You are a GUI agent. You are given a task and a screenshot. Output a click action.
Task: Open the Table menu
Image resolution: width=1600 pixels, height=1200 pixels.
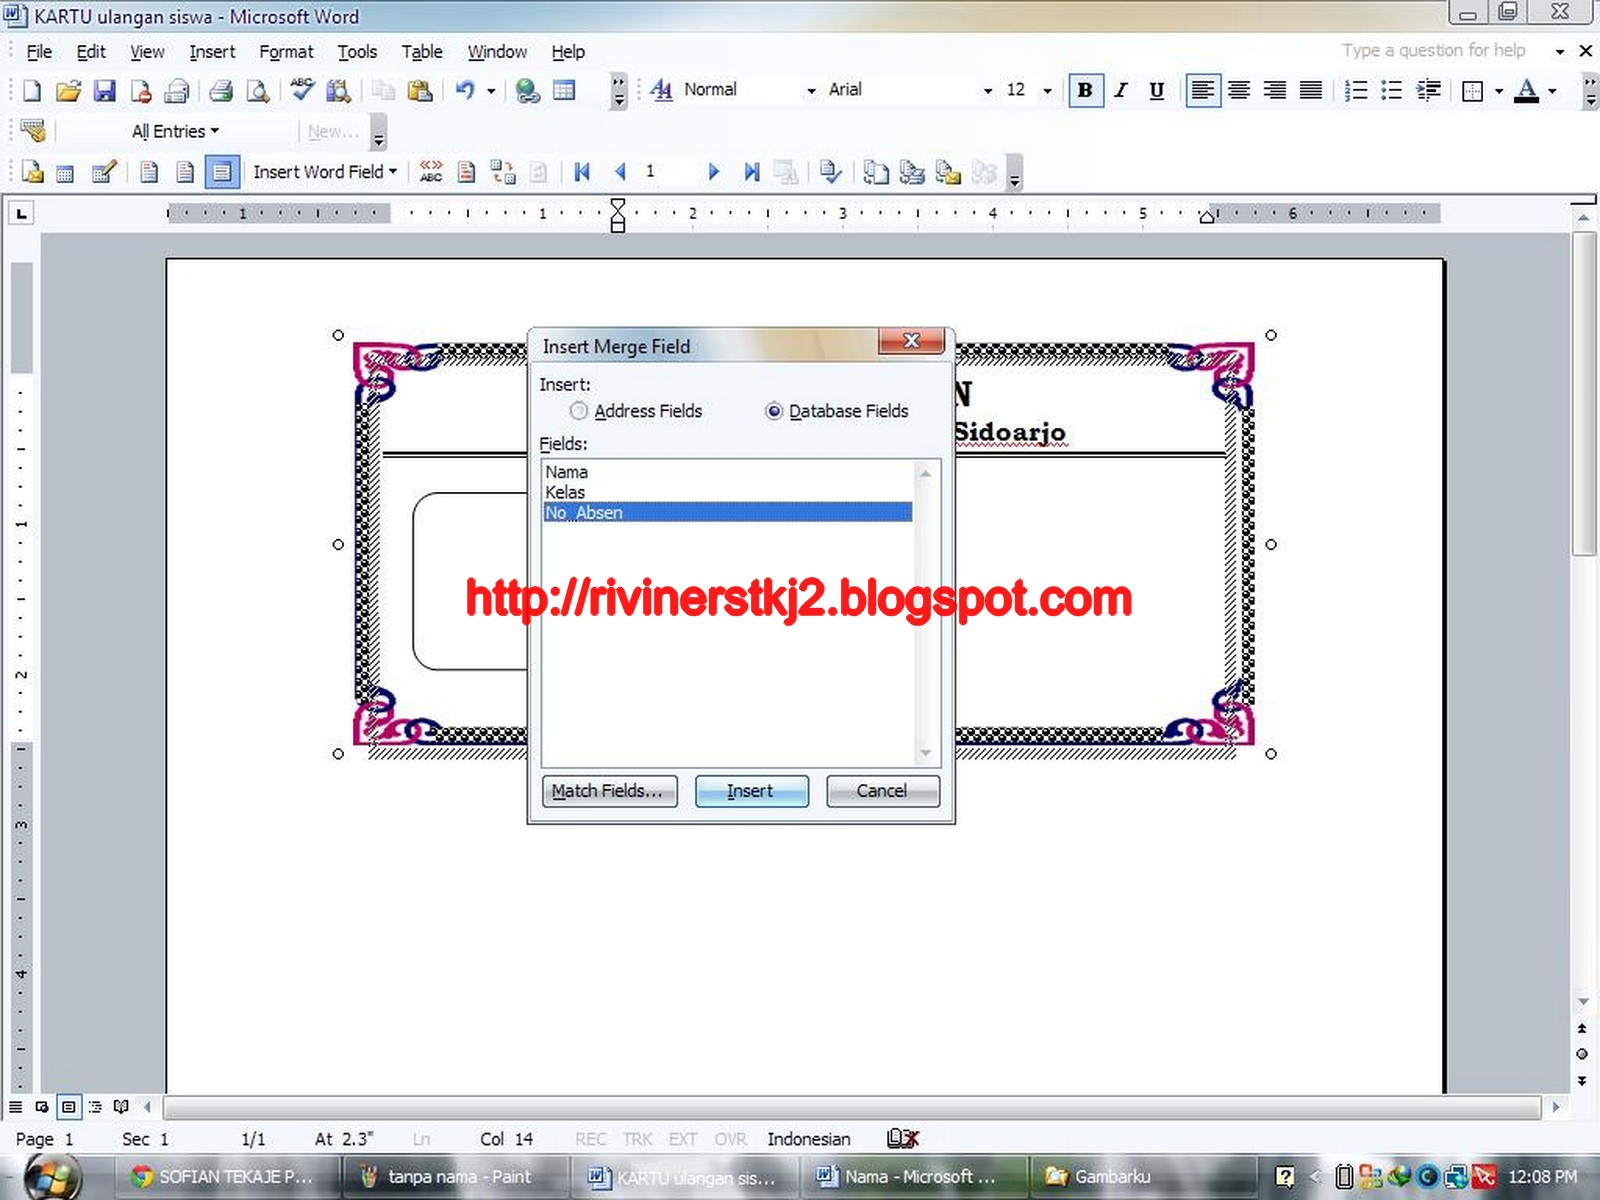coord(422,52)
